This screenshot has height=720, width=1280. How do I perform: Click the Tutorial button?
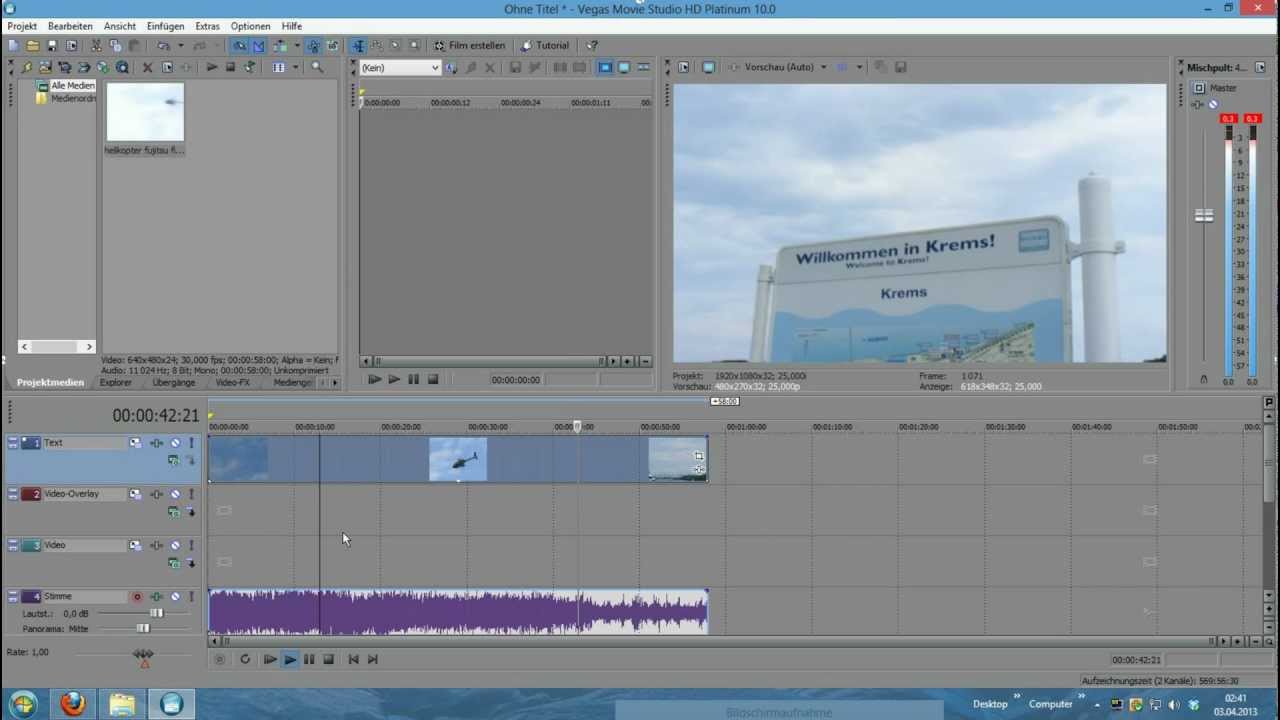pos(544,46)
